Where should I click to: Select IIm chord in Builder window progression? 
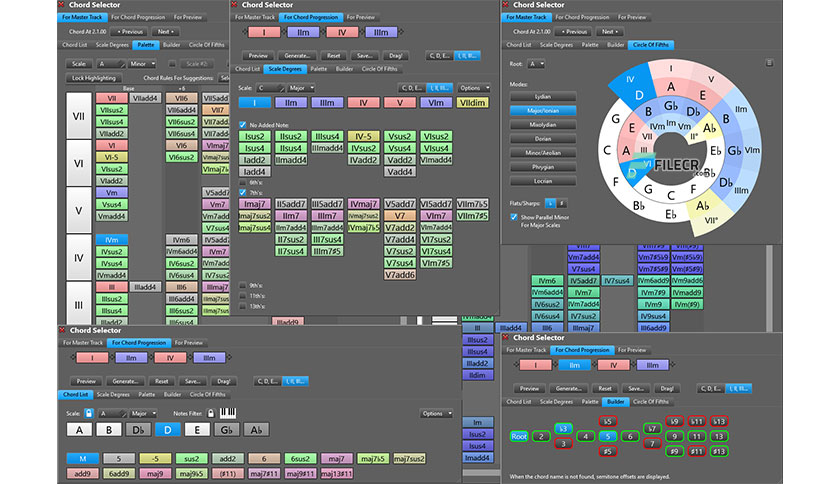[x=574, y=365]
